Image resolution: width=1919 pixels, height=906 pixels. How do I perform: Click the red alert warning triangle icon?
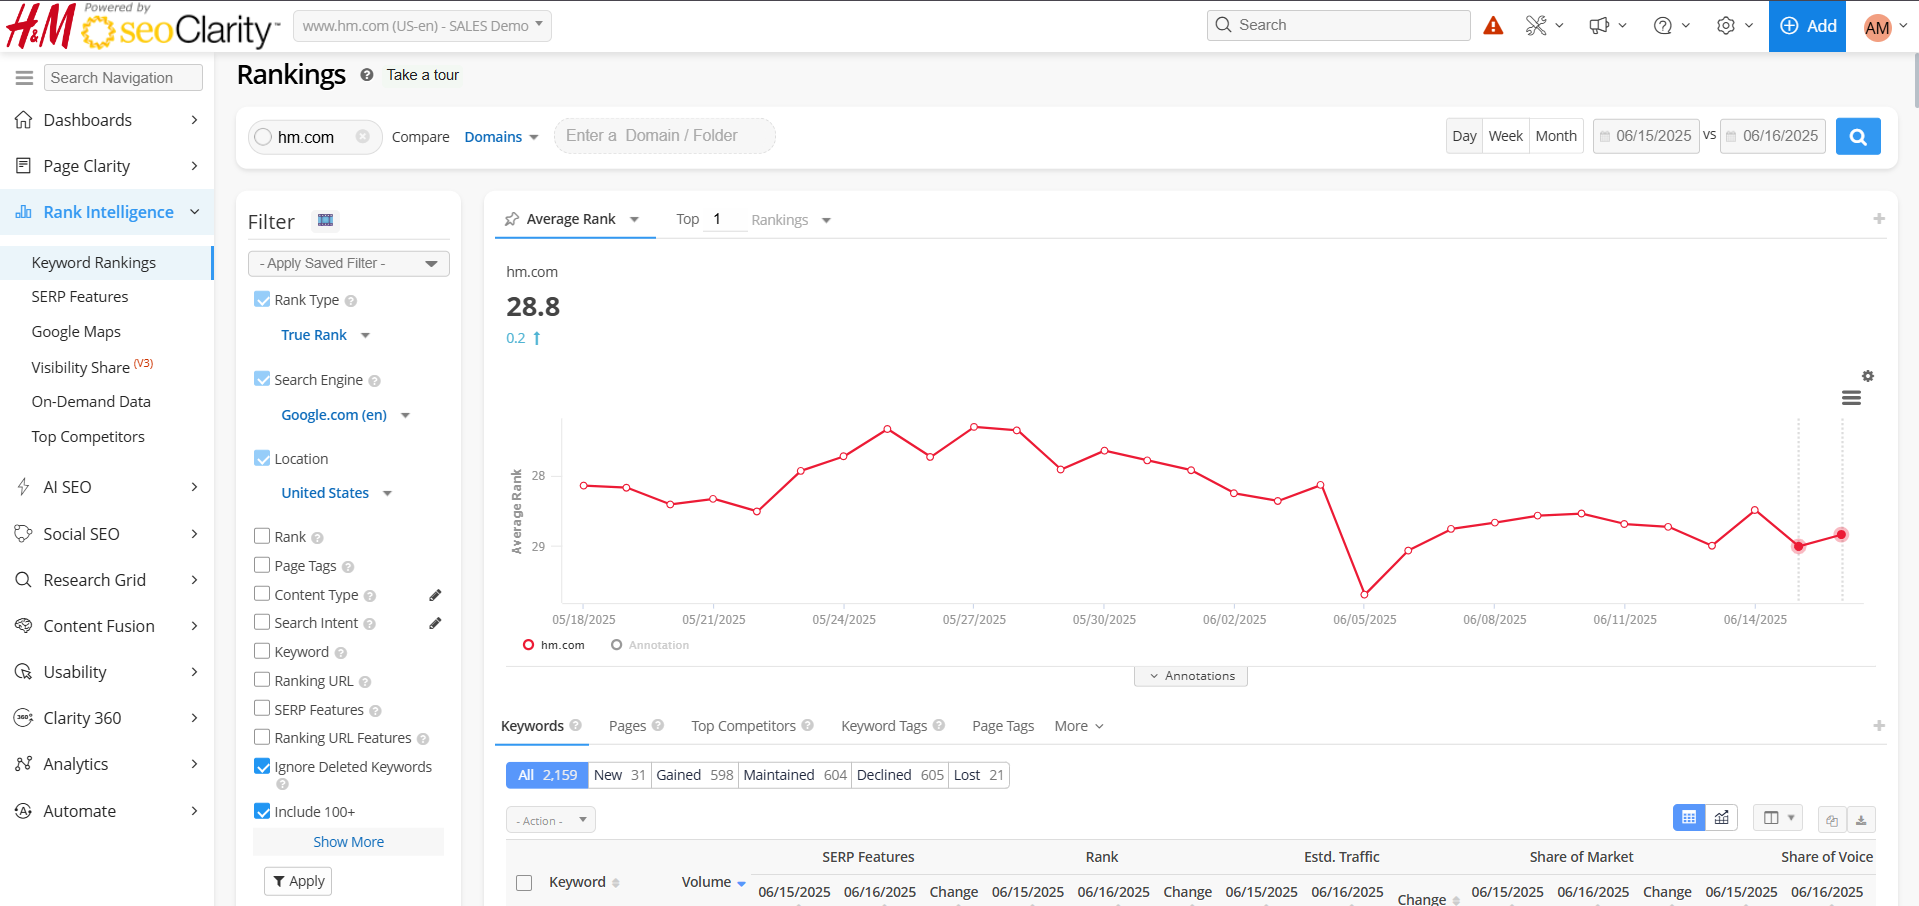click(x=1493, y=26)
